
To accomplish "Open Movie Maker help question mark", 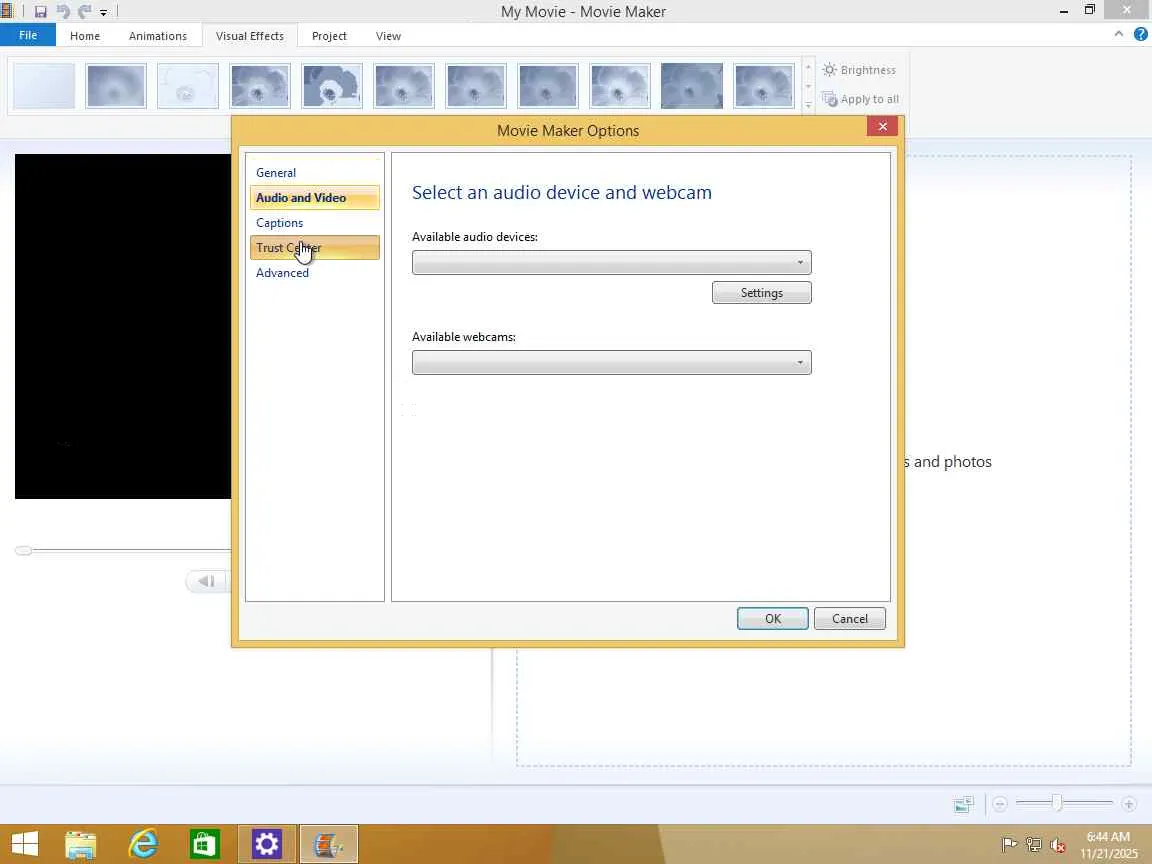I will pos(1140,34).
